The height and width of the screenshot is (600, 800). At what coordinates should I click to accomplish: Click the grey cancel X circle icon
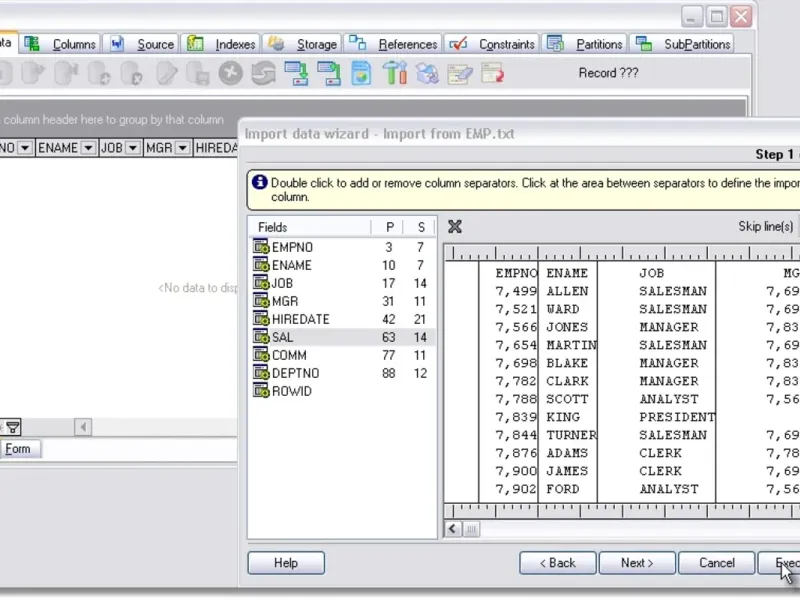pos(231,73)
